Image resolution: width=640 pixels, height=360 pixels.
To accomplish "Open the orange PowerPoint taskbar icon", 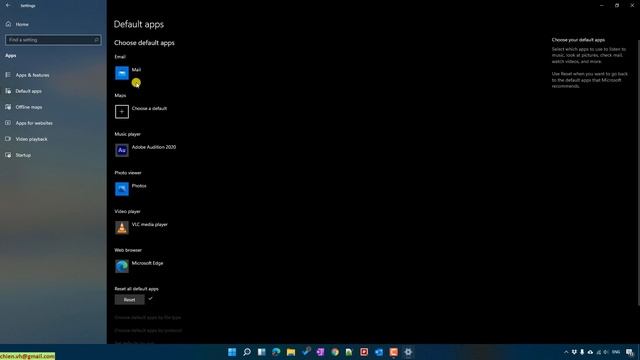I will coord(393,352).
